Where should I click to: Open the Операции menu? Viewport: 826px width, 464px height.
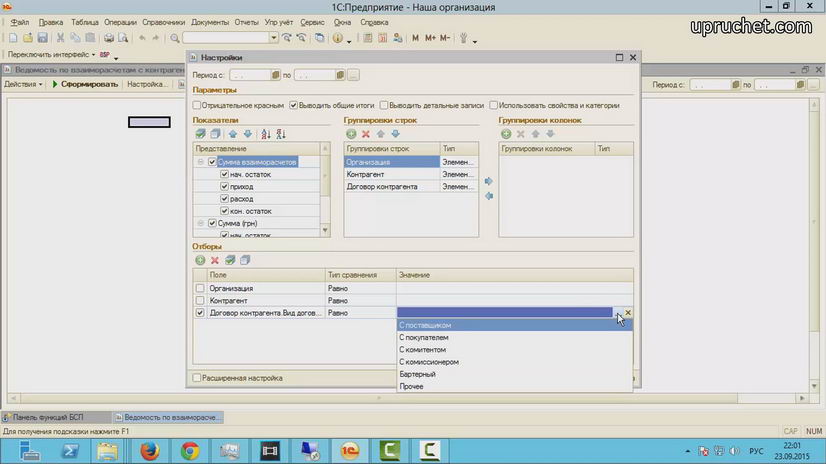(120, 23)
